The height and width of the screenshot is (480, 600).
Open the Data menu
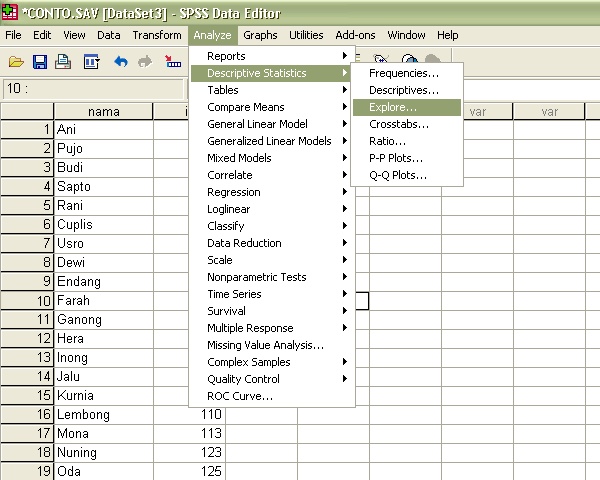(109, 35)
